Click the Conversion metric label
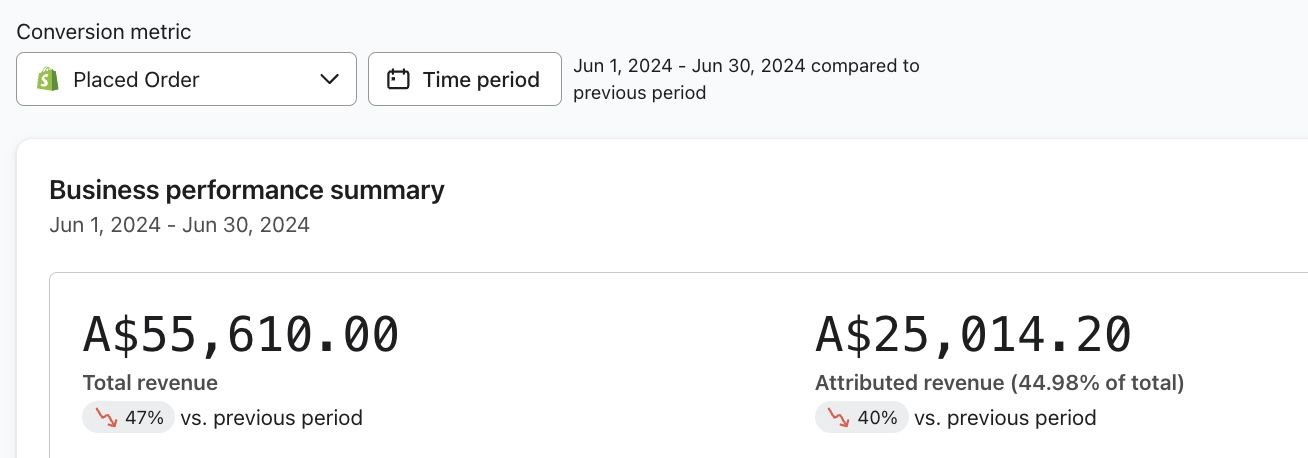The image size is (1308, 458). (104, 32)
